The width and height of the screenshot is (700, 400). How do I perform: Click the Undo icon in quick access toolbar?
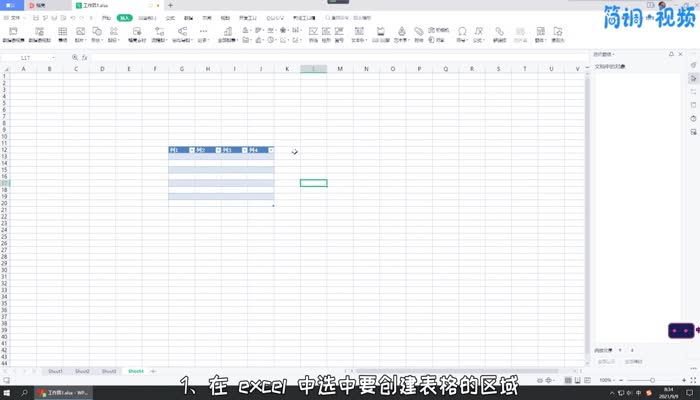click(74, 18)
